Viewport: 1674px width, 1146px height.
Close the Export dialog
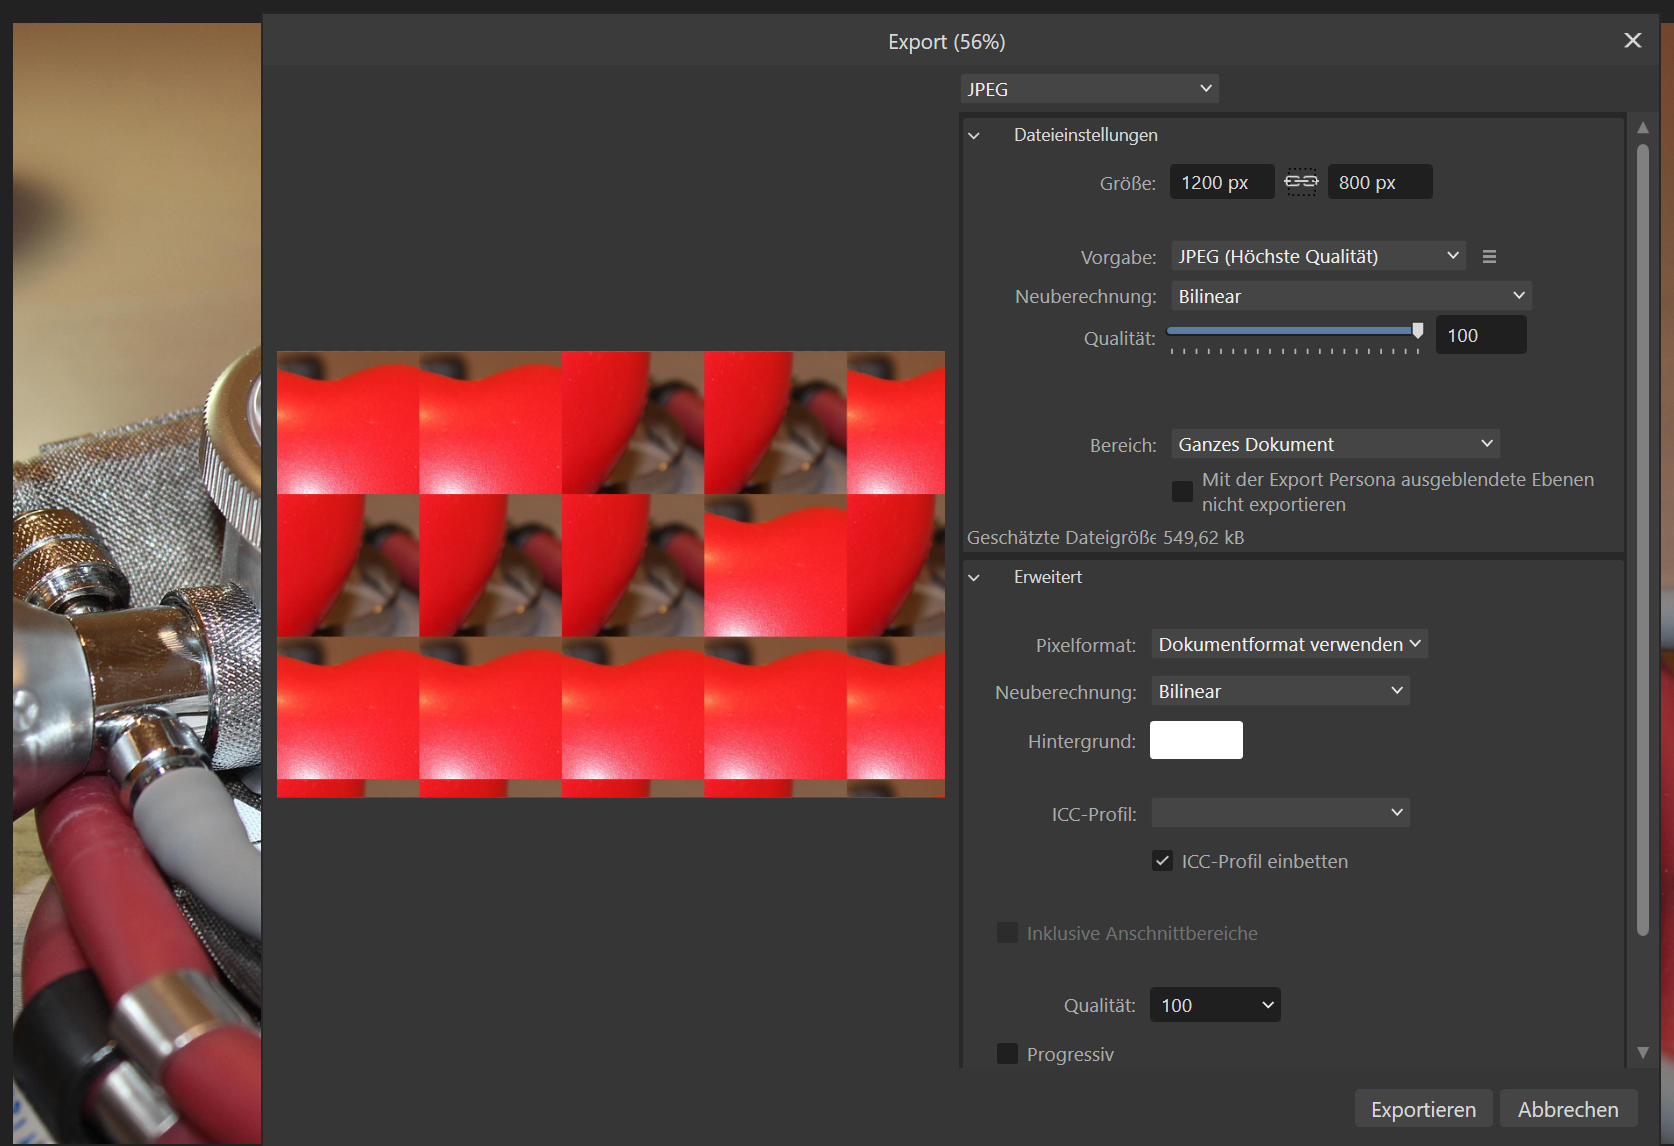coord(1633,40)
